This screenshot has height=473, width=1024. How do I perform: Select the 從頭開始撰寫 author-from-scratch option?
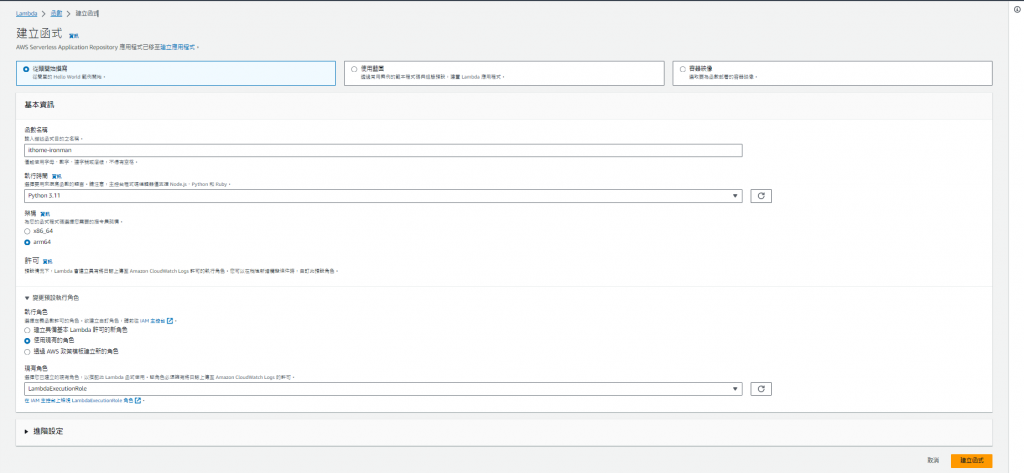click(175, 73)
